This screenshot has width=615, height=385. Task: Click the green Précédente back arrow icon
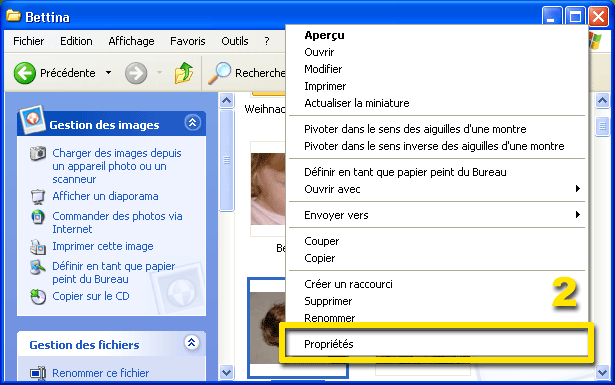[x=24, y=73]
